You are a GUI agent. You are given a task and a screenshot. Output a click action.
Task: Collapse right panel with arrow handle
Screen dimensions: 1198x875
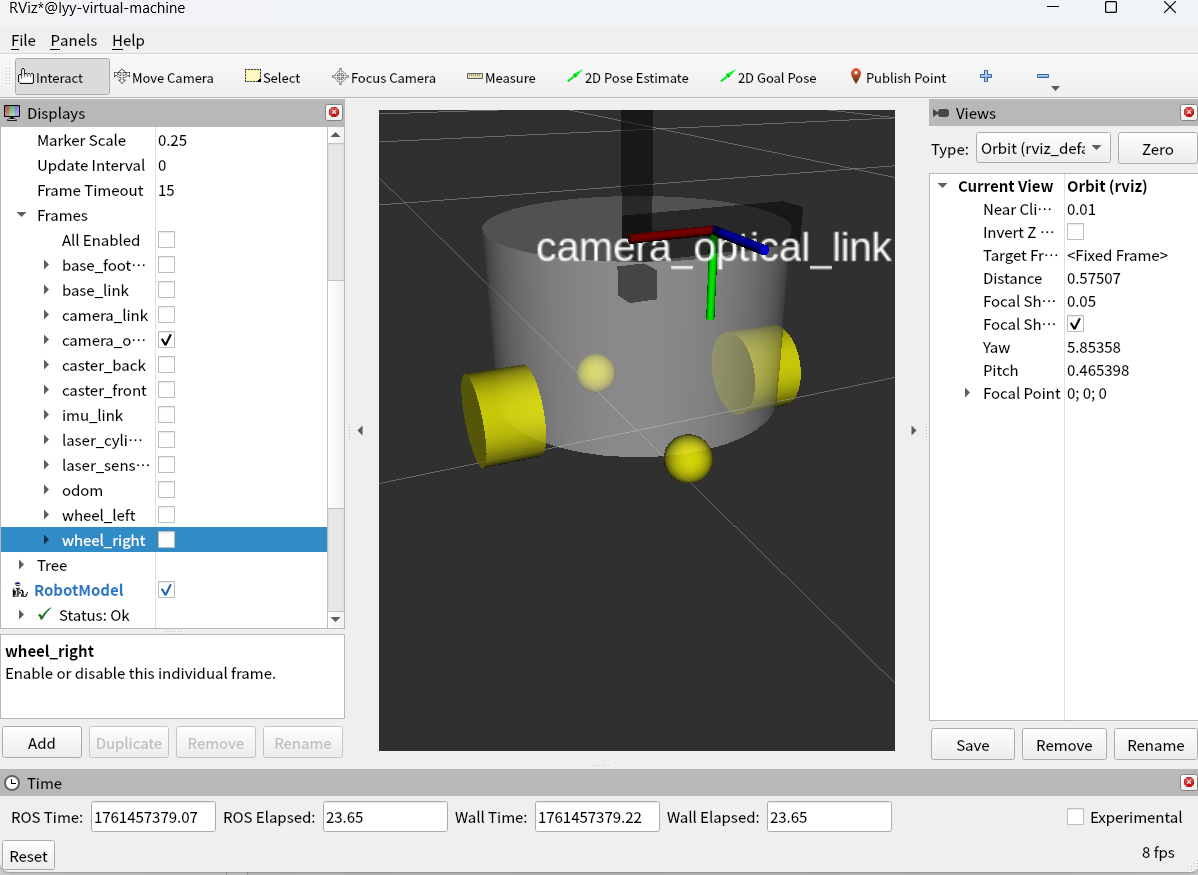click(x=913, y=430)
